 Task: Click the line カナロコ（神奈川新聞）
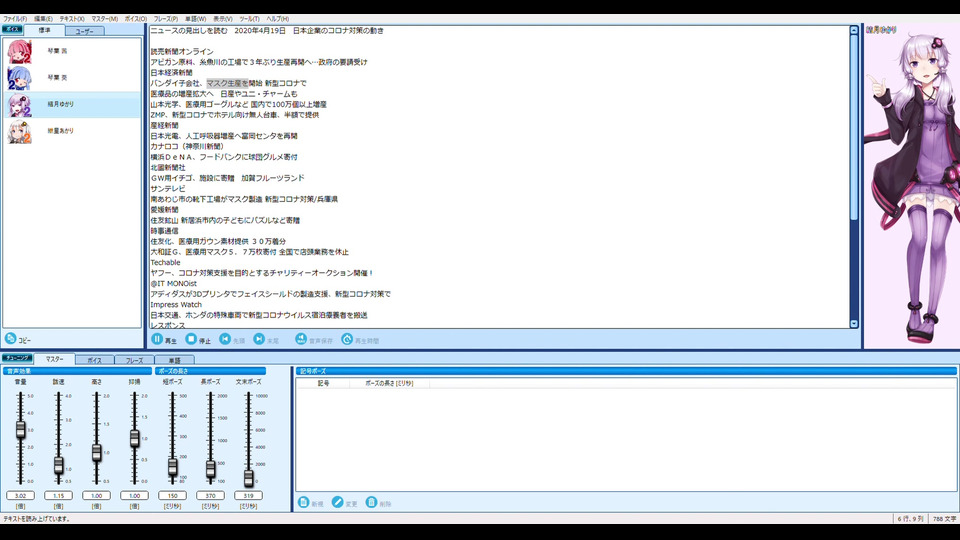click(187, 146)
